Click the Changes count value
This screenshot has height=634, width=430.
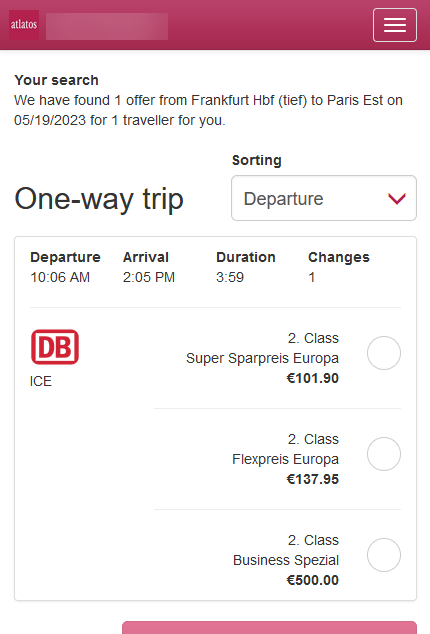(x=311, y=277)
